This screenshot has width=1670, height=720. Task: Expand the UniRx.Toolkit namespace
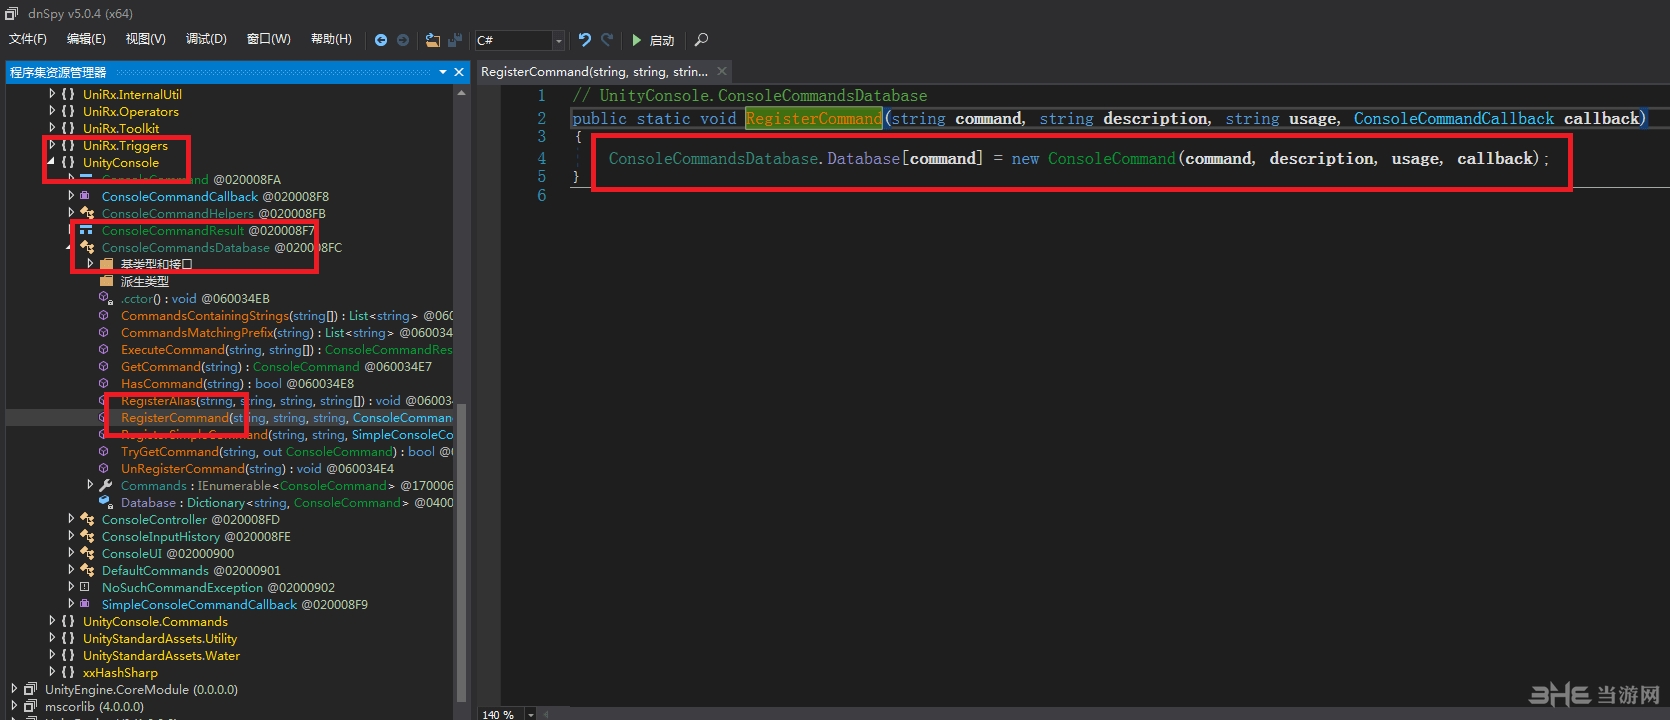(52, 128)
